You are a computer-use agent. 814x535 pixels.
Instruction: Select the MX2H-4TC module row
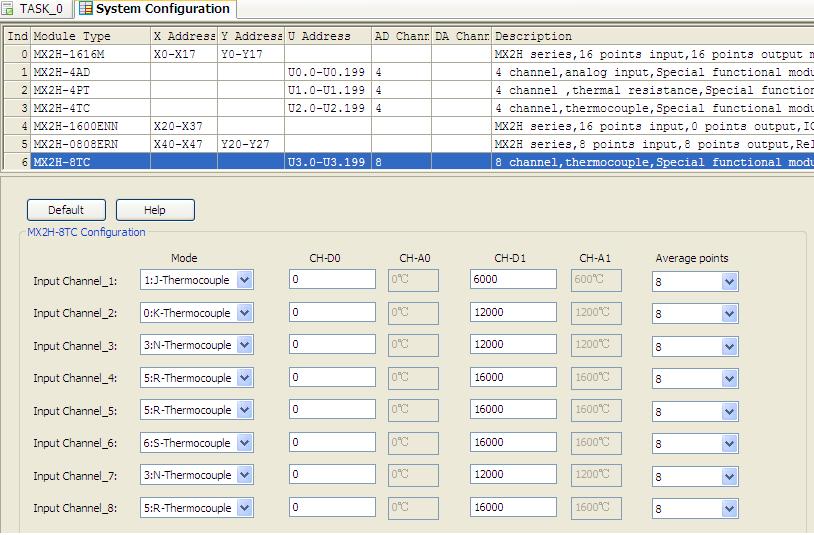tap(409, 108)
